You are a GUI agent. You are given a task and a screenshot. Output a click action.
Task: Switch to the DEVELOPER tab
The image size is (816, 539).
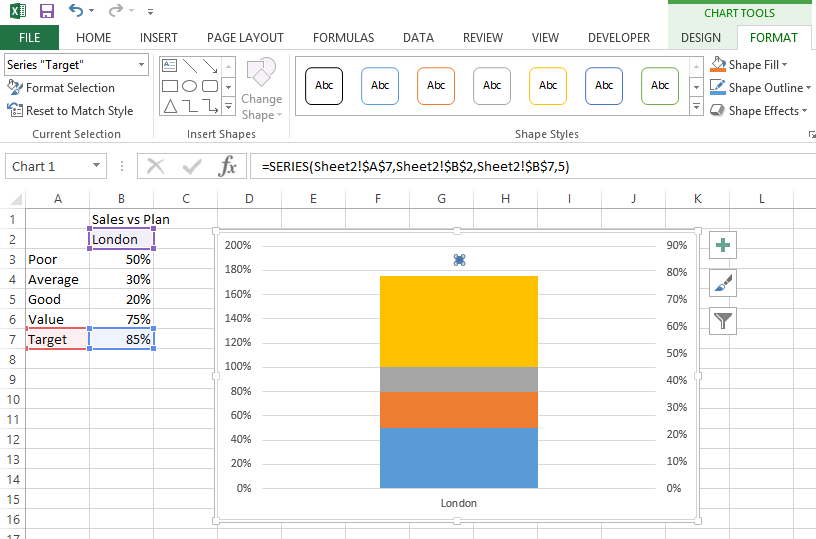[619, 37]
